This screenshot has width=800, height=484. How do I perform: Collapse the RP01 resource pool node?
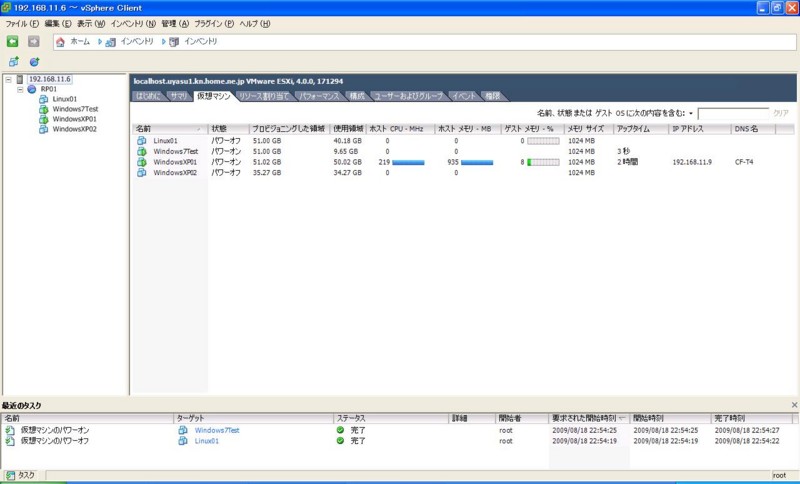20,89
